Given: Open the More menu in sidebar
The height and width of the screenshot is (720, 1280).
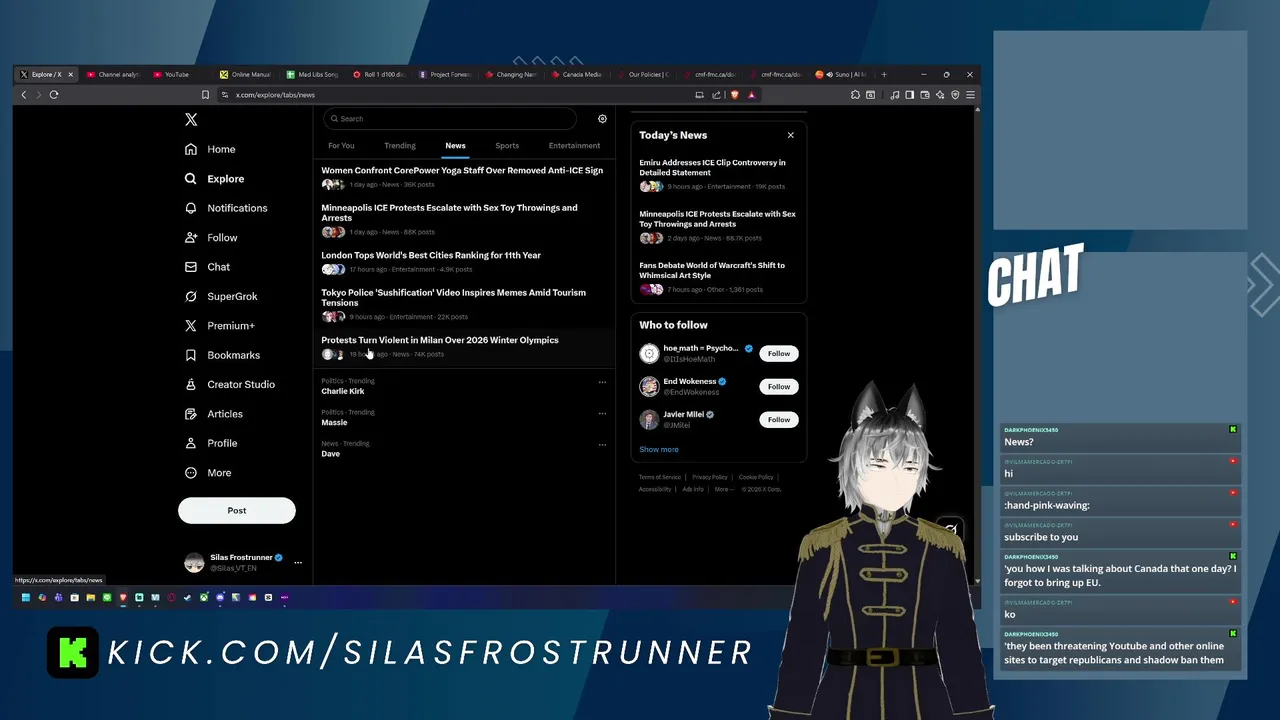Looking at the screenshot, I should tap(208, 473).
